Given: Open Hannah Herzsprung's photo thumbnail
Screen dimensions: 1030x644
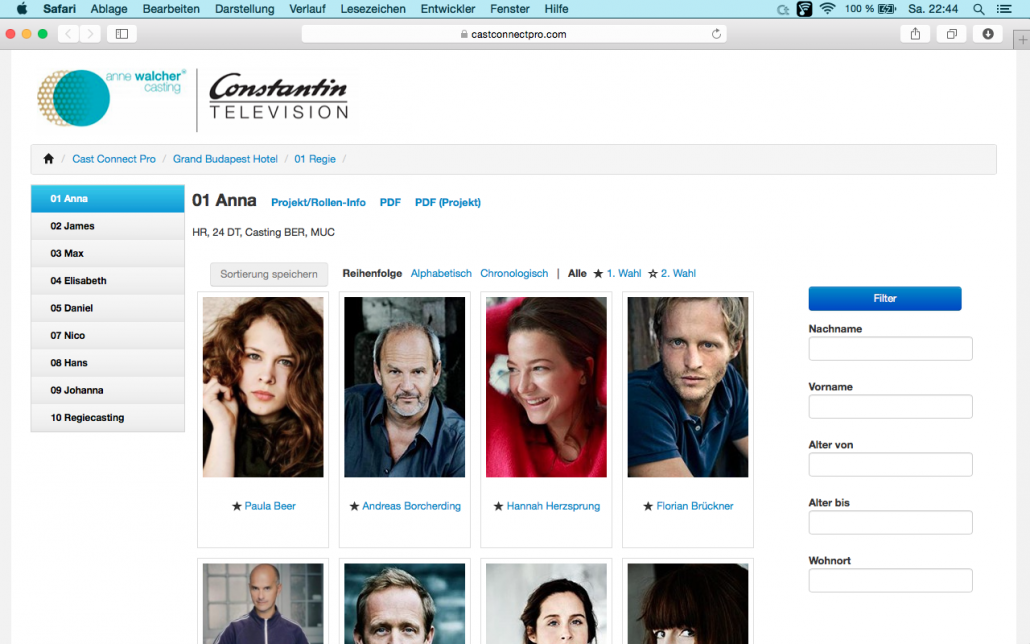Looking at the screenshot, I should coord(546,387).
